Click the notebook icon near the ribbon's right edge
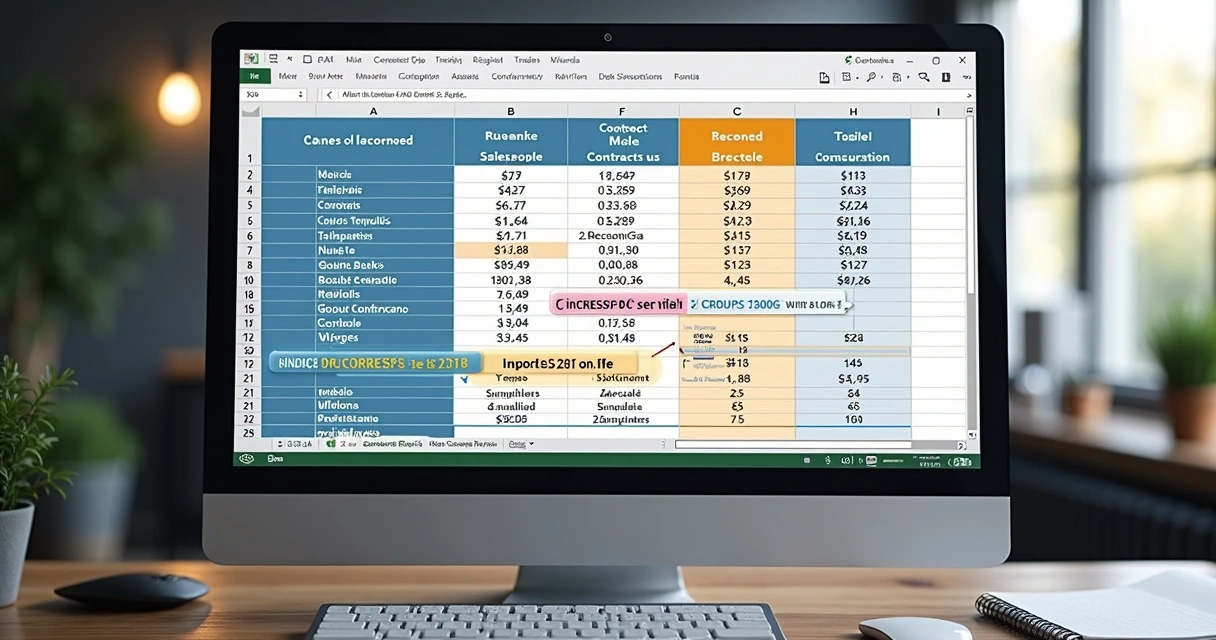This screenshot has height=640, width=1216. click(x=946, y=77)
